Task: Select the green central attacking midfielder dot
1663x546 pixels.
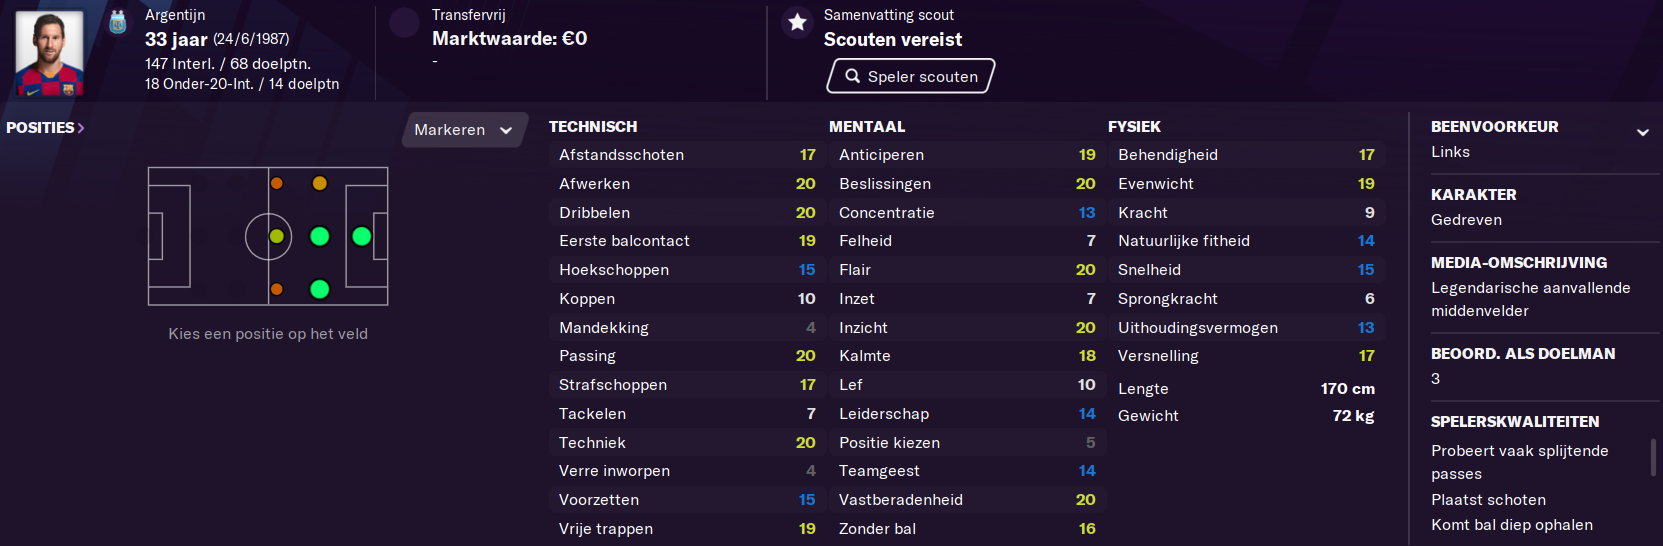Action: click(x=320, y=236)
